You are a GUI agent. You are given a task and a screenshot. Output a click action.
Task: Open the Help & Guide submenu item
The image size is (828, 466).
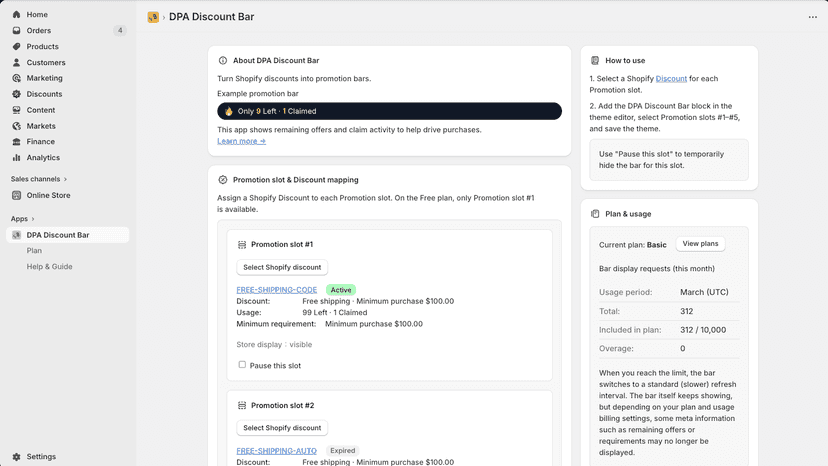click(50, 266)
